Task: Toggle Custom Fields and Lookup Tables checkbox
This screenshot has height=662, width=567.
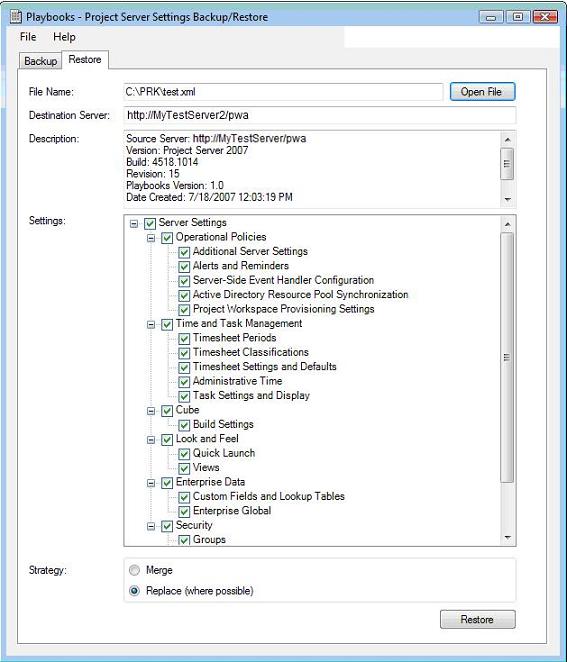Action: 184,497
